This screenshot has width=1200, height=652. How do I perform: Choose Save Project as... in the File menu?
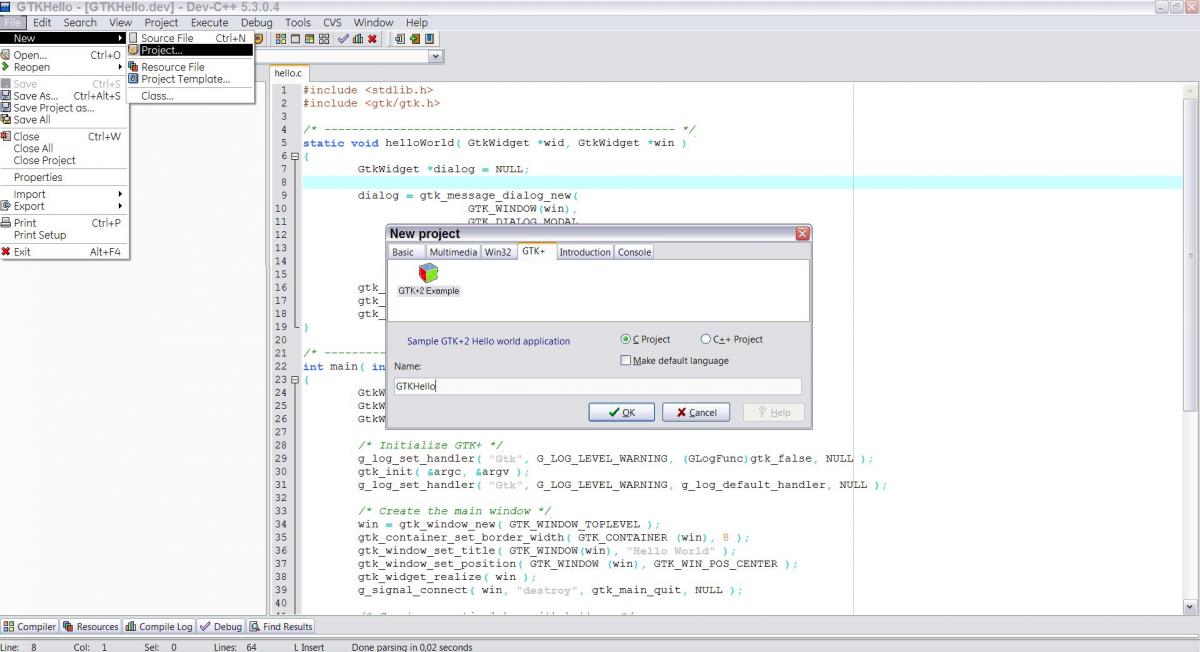coord(64,108)
